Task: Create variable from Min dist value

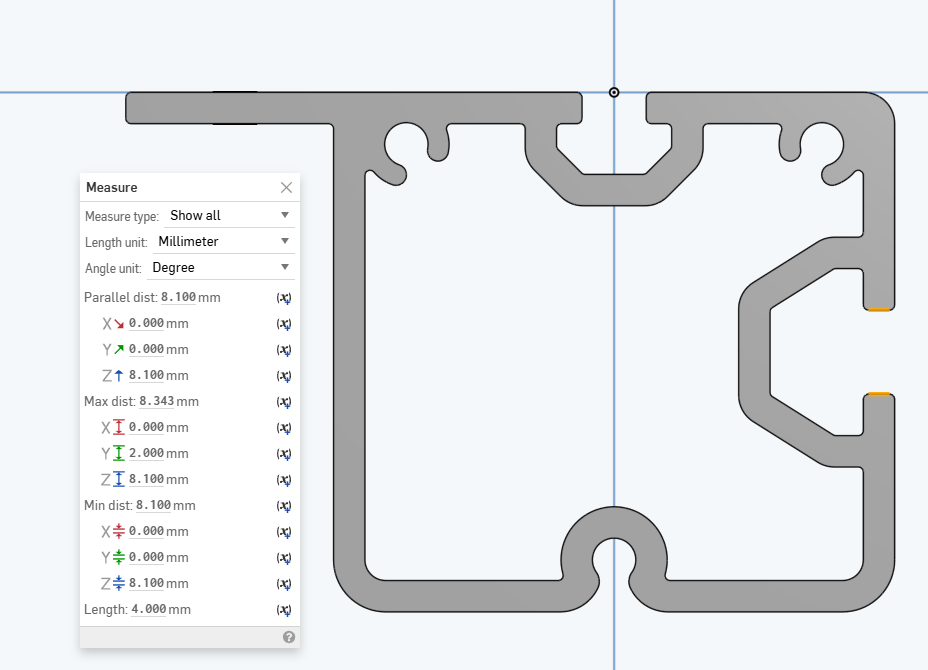Action: [x=284, y=506]
